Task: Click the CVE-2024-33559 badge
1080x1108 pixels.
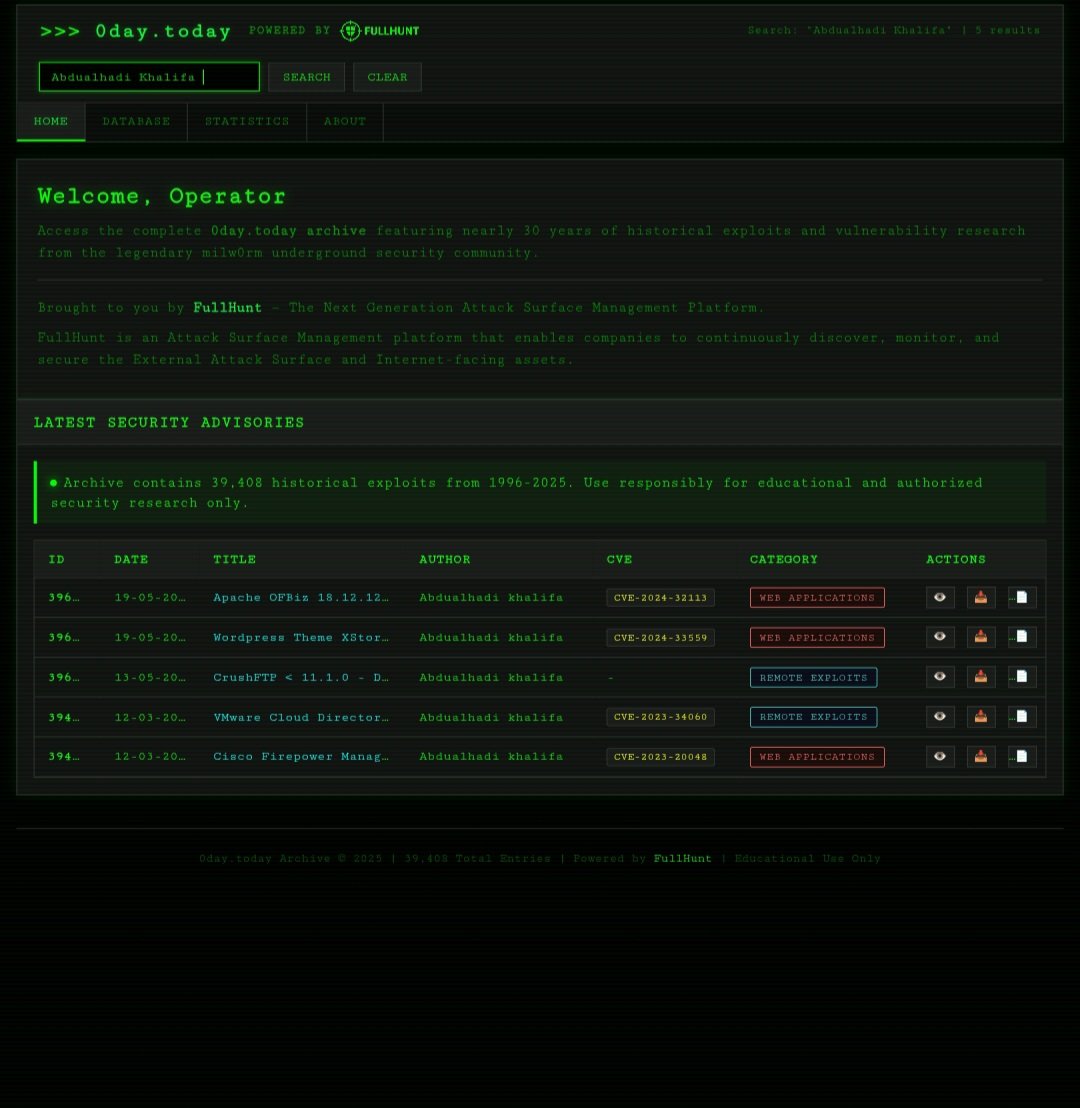Action: click(x=660, y=637)
